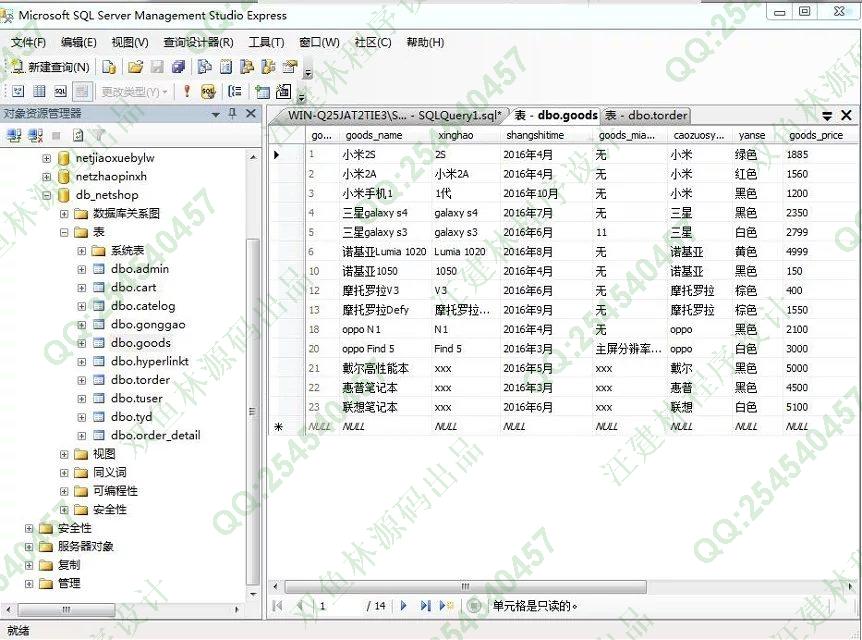The height and width of the screenshot is (640, 862).
Task: Click the Summary page icon
Action: coord(226,67)
